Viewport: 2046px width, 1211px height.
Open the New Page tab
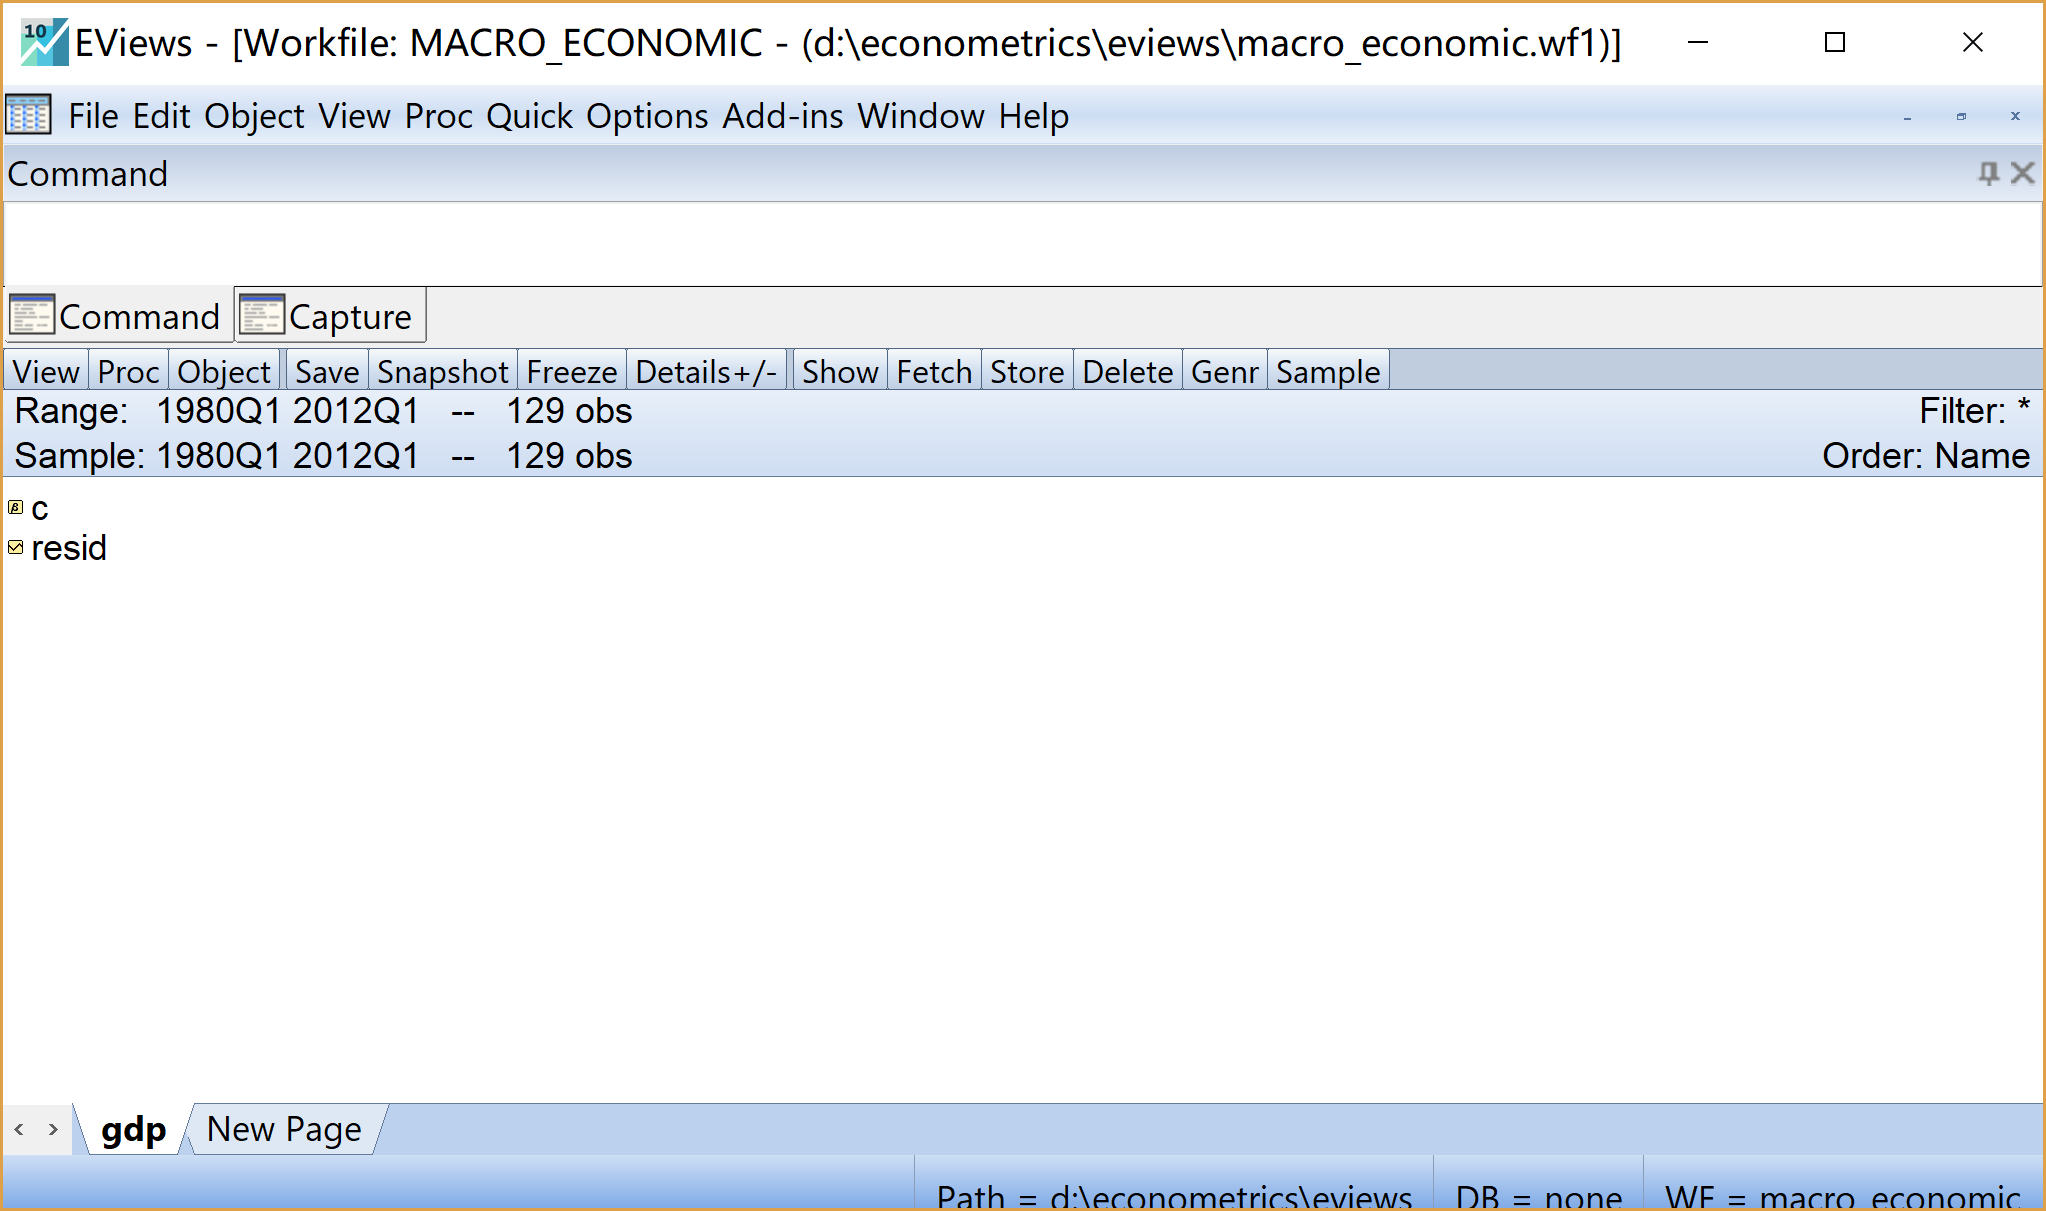click(x=284, y=1129)
